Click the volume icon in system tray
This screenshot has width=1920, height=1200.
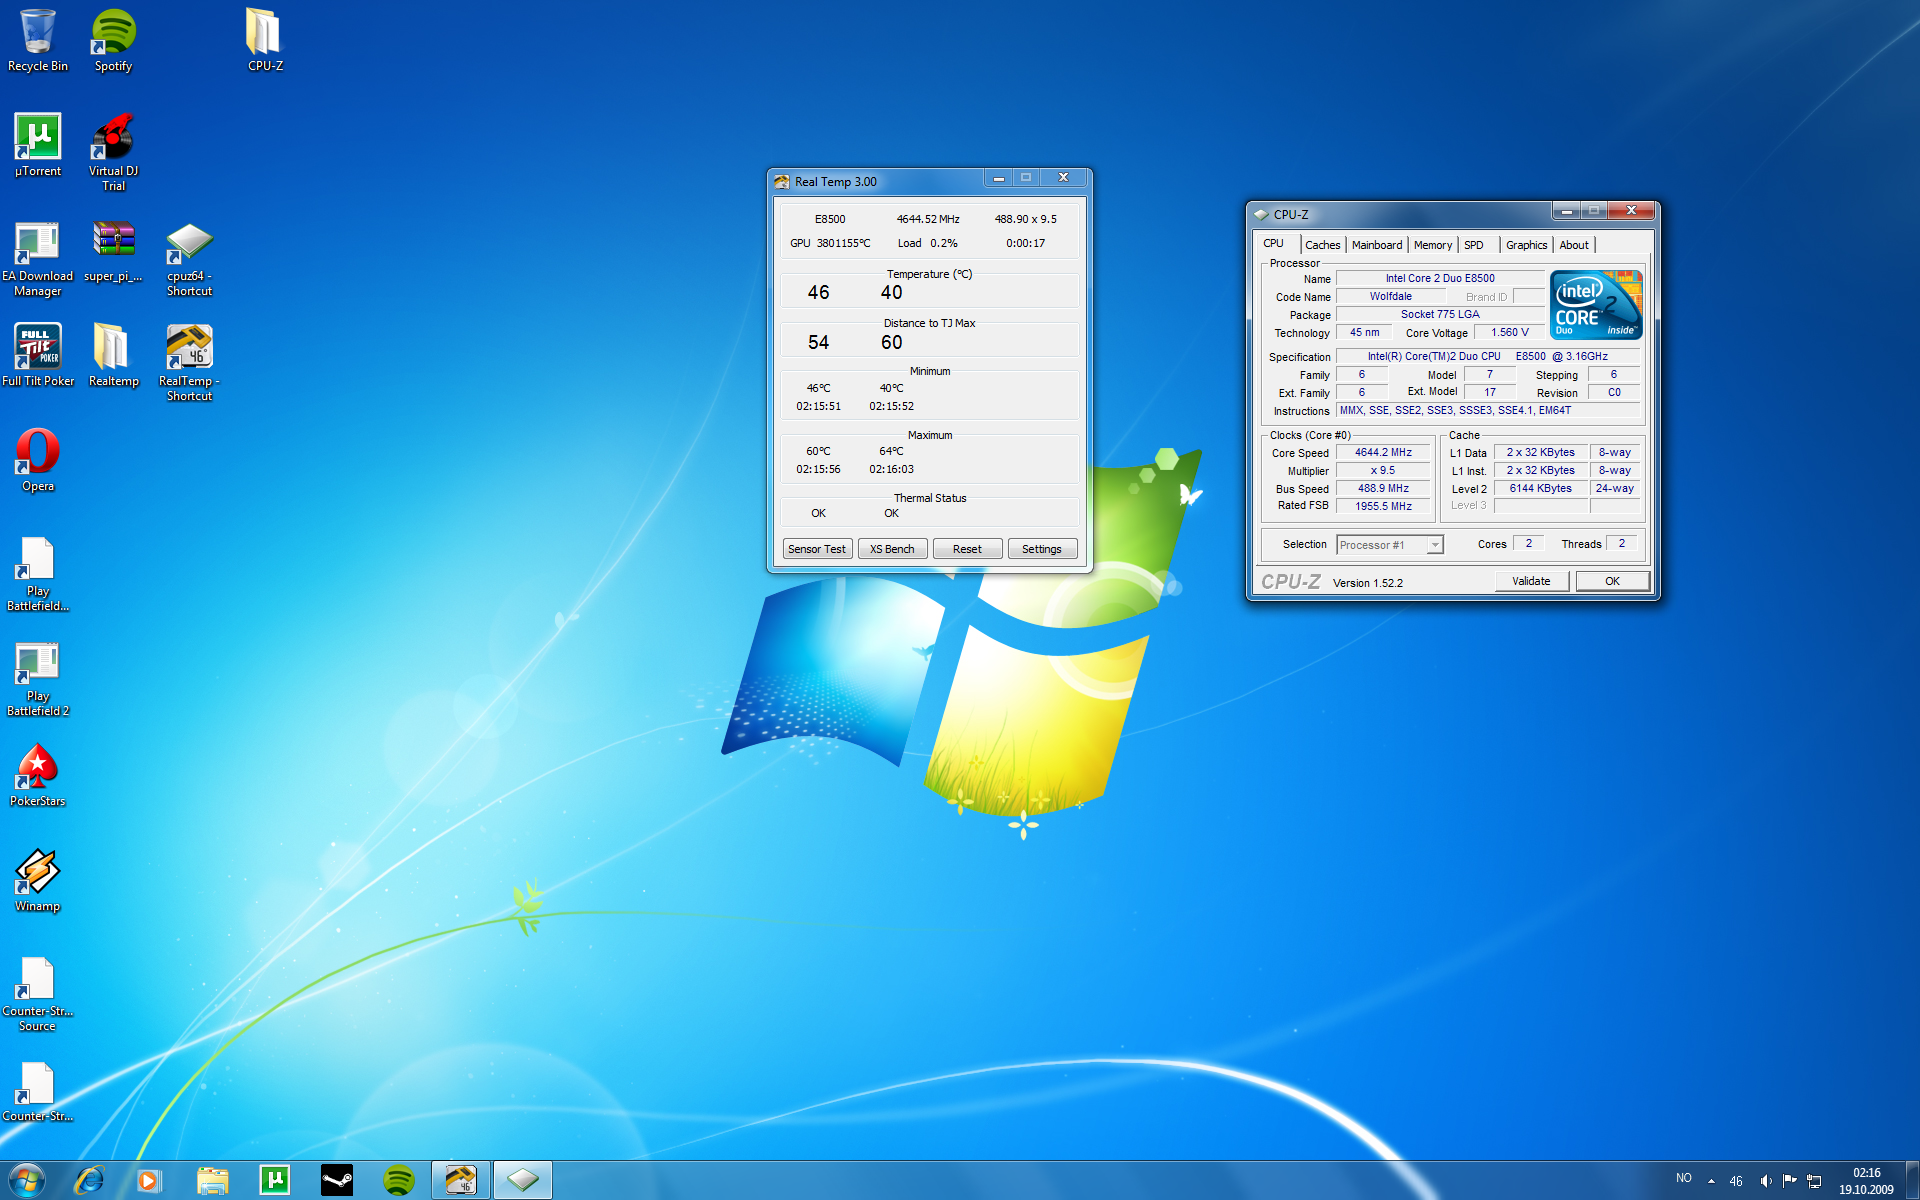1766,1181
